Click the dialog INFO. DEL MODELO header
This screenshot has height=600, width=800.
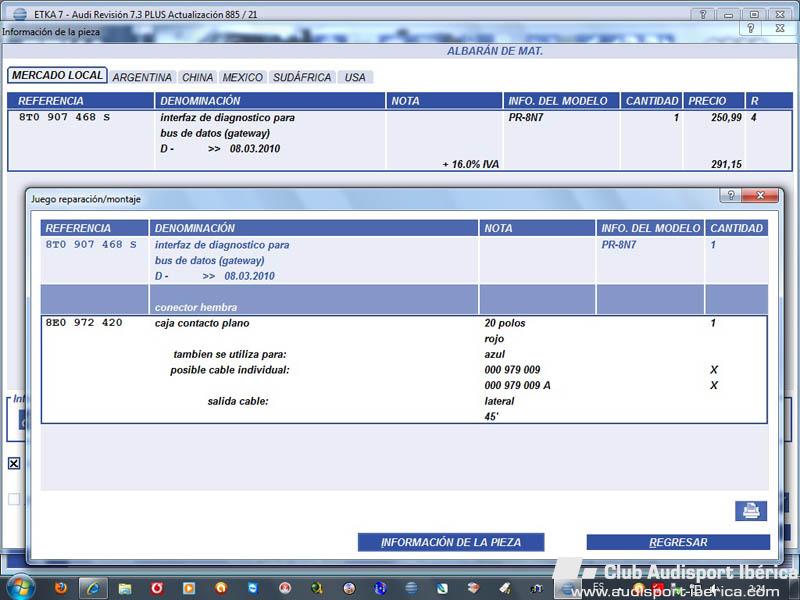pos(650,228)
